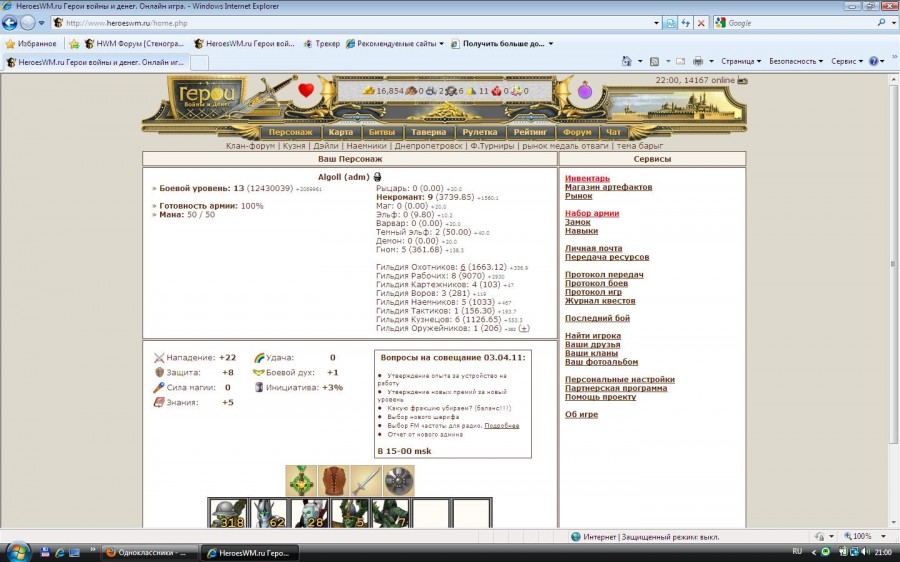Image resolution: width=900 pixels, height=562 pixels.
Task: Open the Чат game menu tab
Action: point(613,132)
